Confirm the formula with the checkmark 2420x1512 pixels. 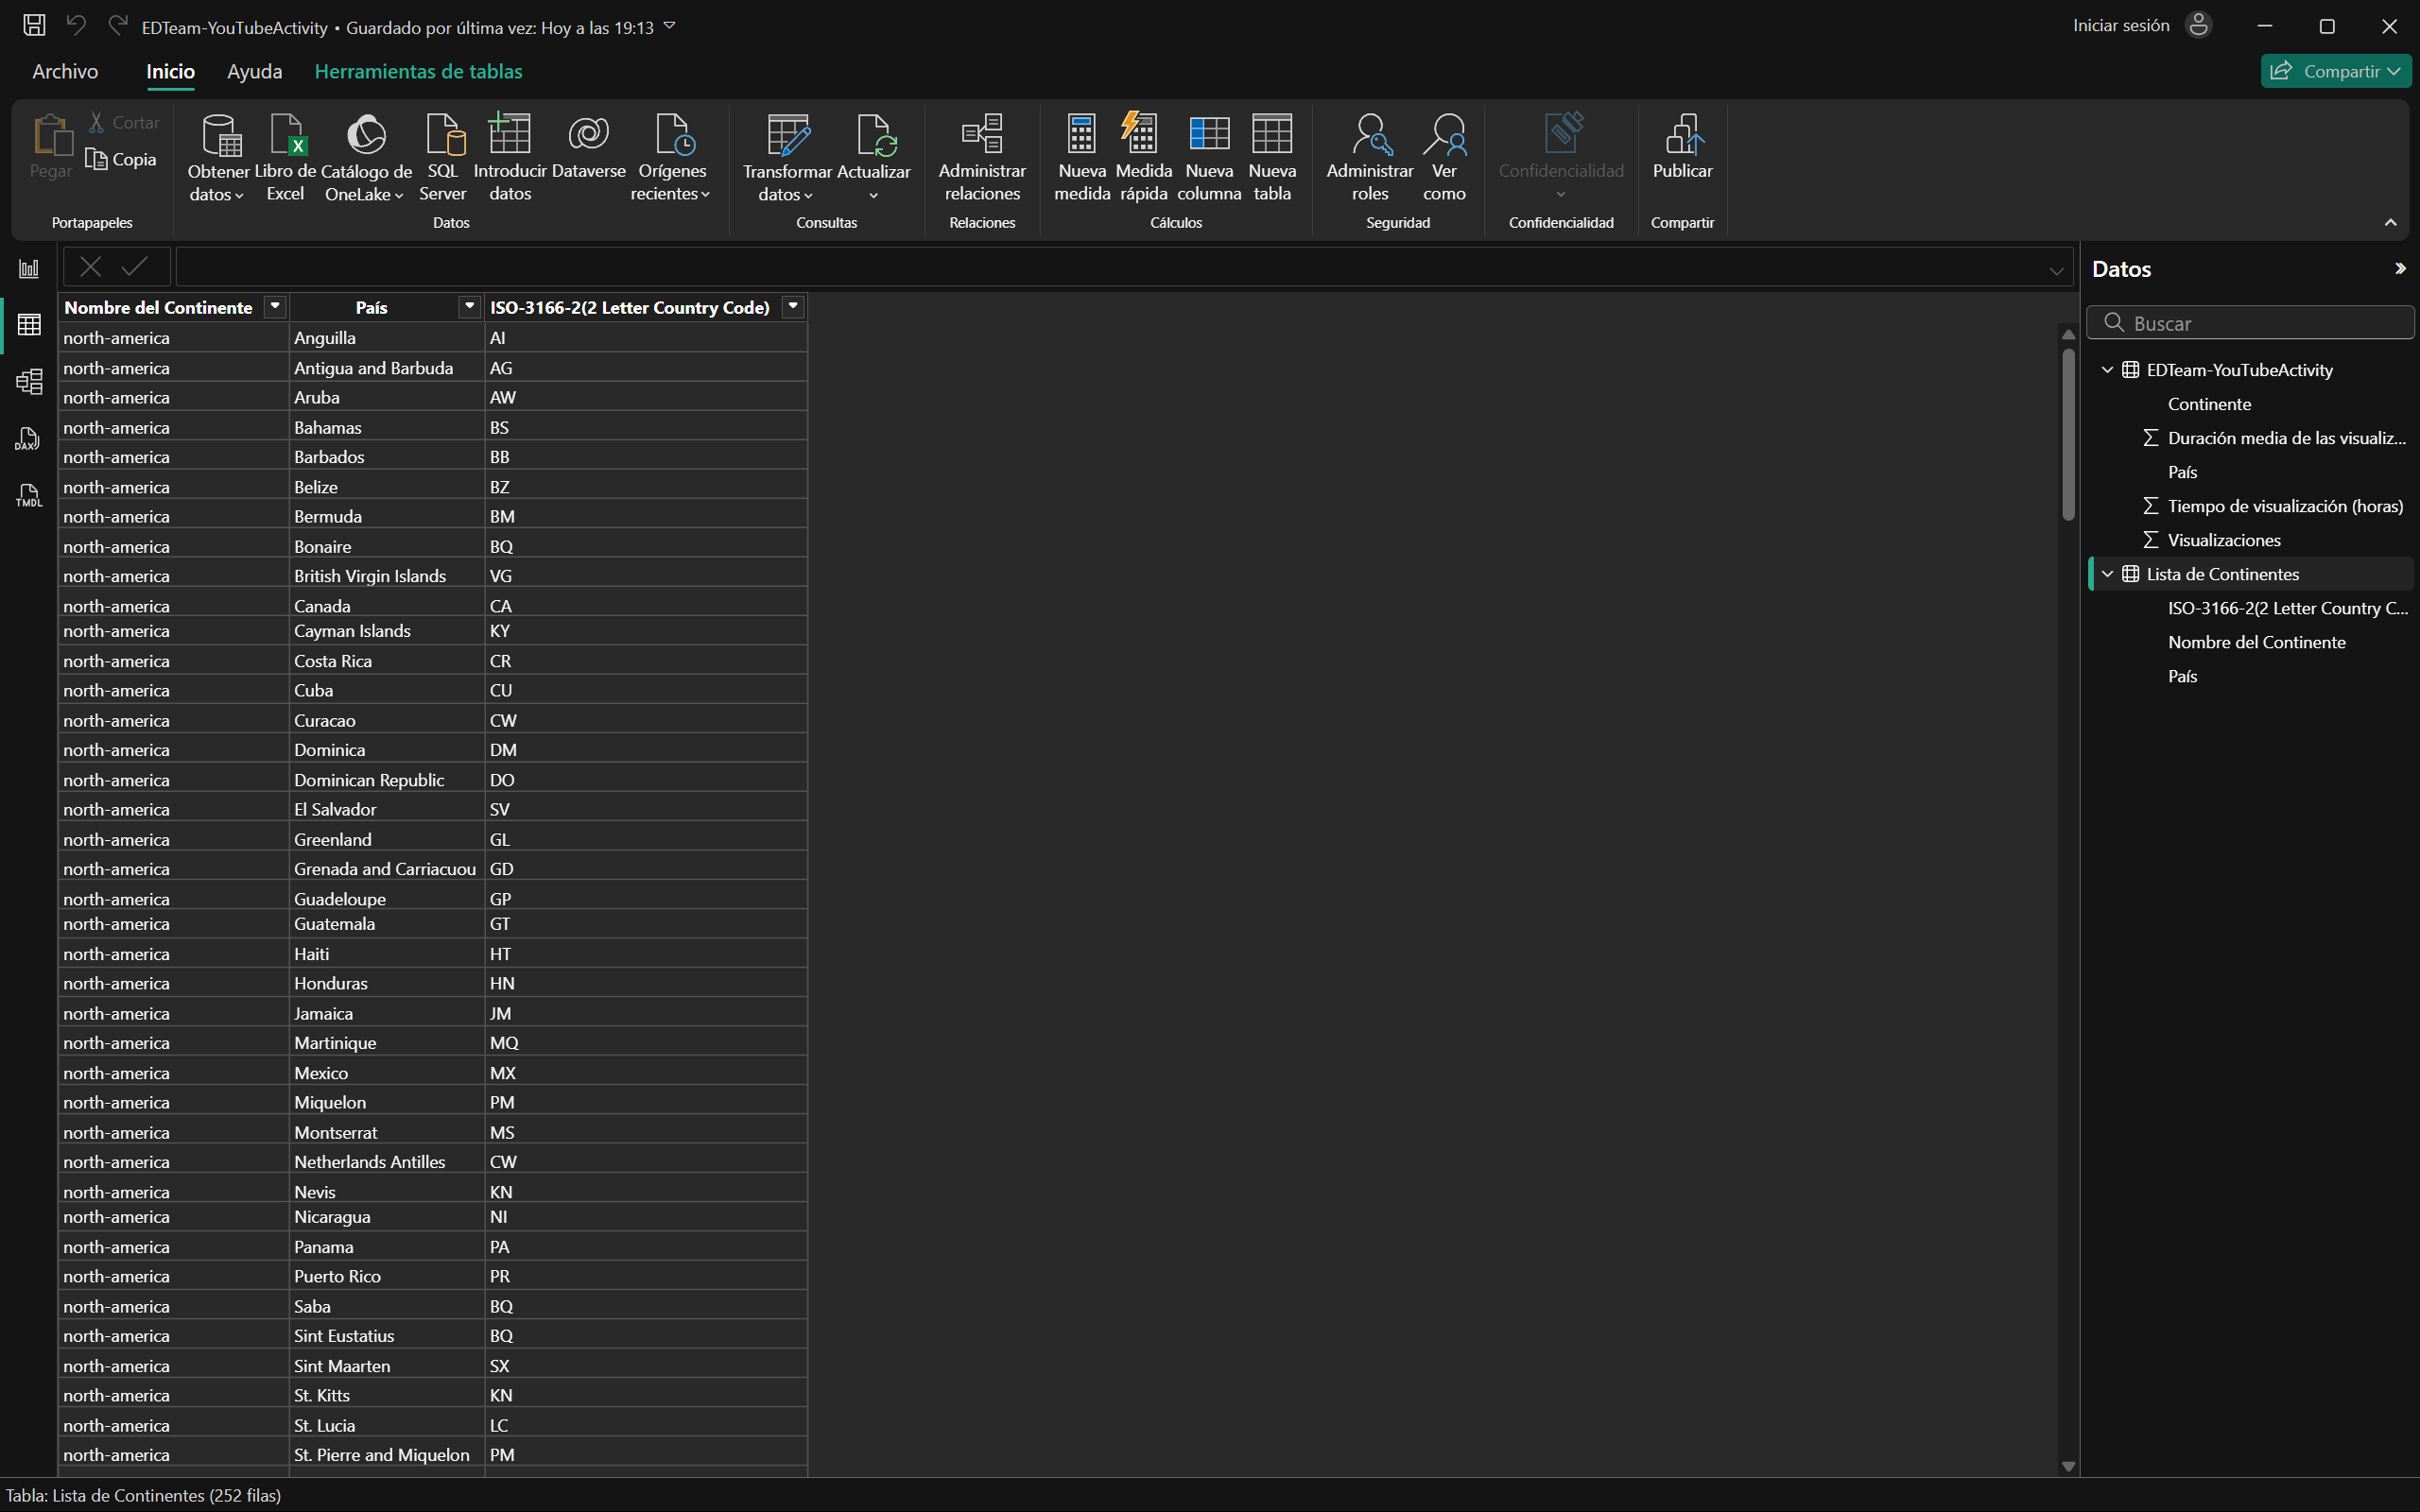pyautogui.click(x=134, y=266)
